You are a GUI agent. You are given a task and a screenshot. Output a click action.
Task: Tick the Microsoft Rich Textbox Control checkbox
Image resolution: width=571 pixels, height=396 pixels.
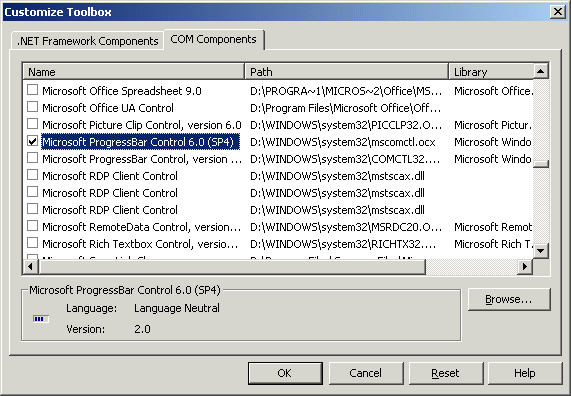[x=32, y=243]
